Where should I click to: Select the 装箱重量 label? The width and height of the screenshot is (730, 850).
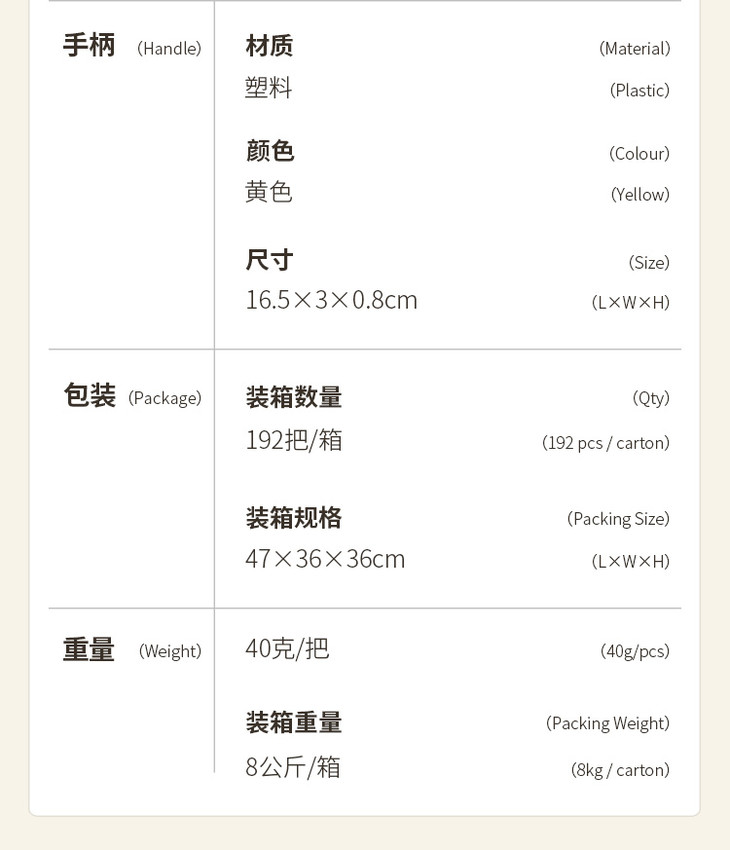(294, 722)
